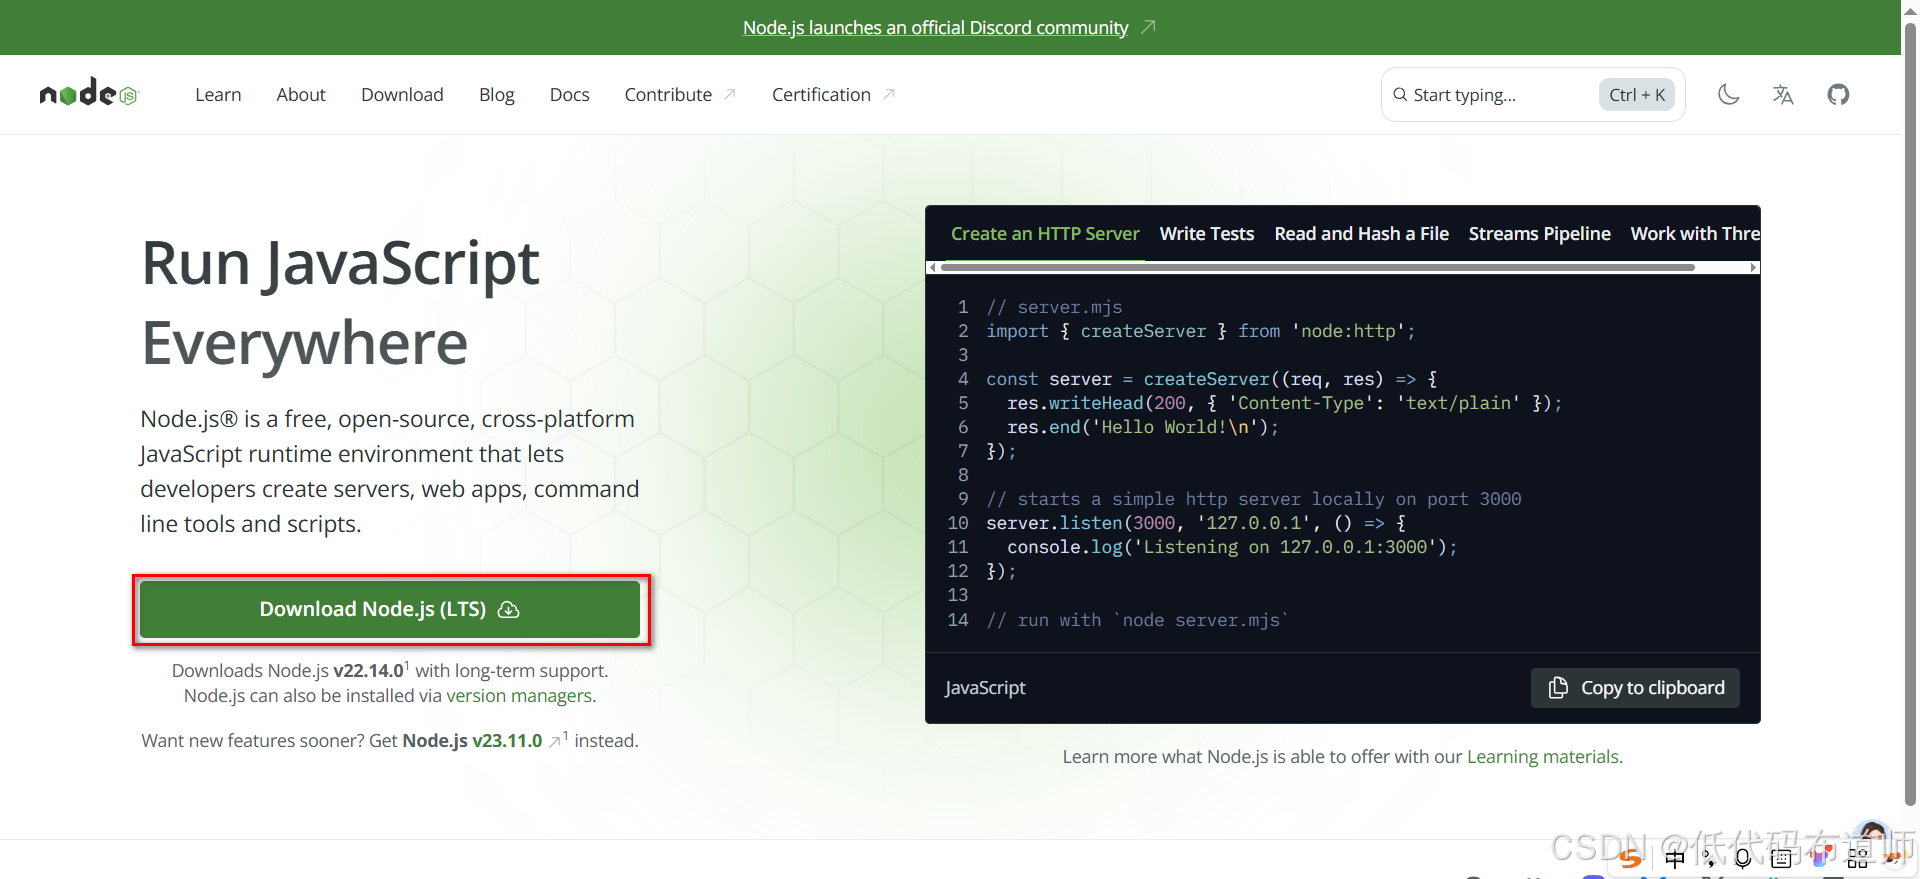Click the Sogou input method S logo

click(x=1631, y=857)
